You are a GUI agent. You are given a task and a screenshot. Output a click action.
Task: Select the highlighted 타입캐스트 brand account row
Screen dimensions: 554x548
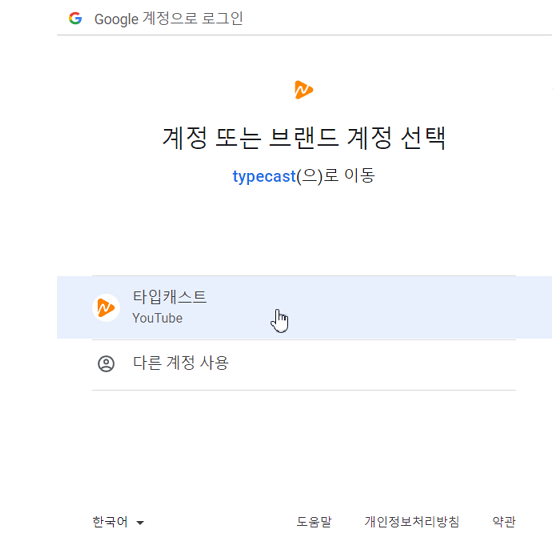point(304,307)
